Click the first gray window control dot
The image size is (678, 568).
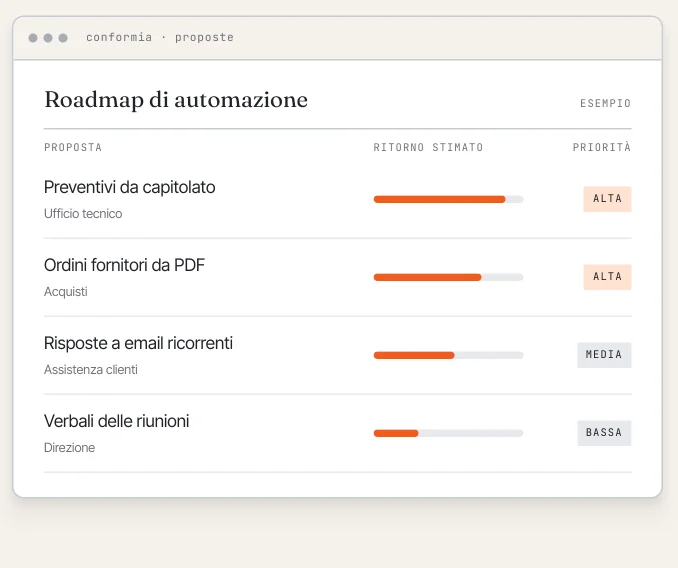pyautogui.click(x=33, y=38)
